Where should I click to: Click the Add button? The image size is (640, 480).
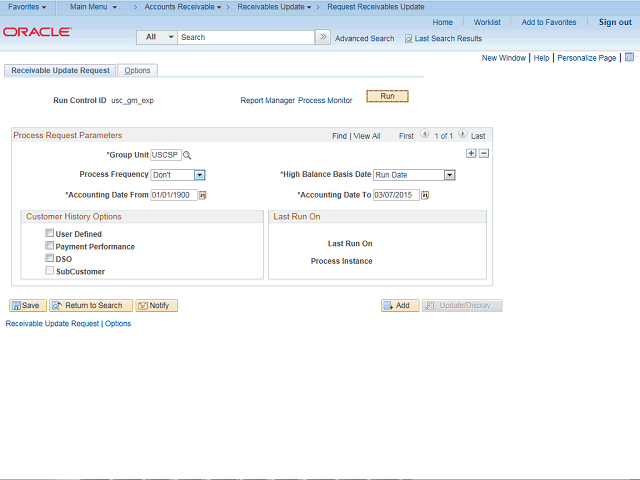coord(400,305)
